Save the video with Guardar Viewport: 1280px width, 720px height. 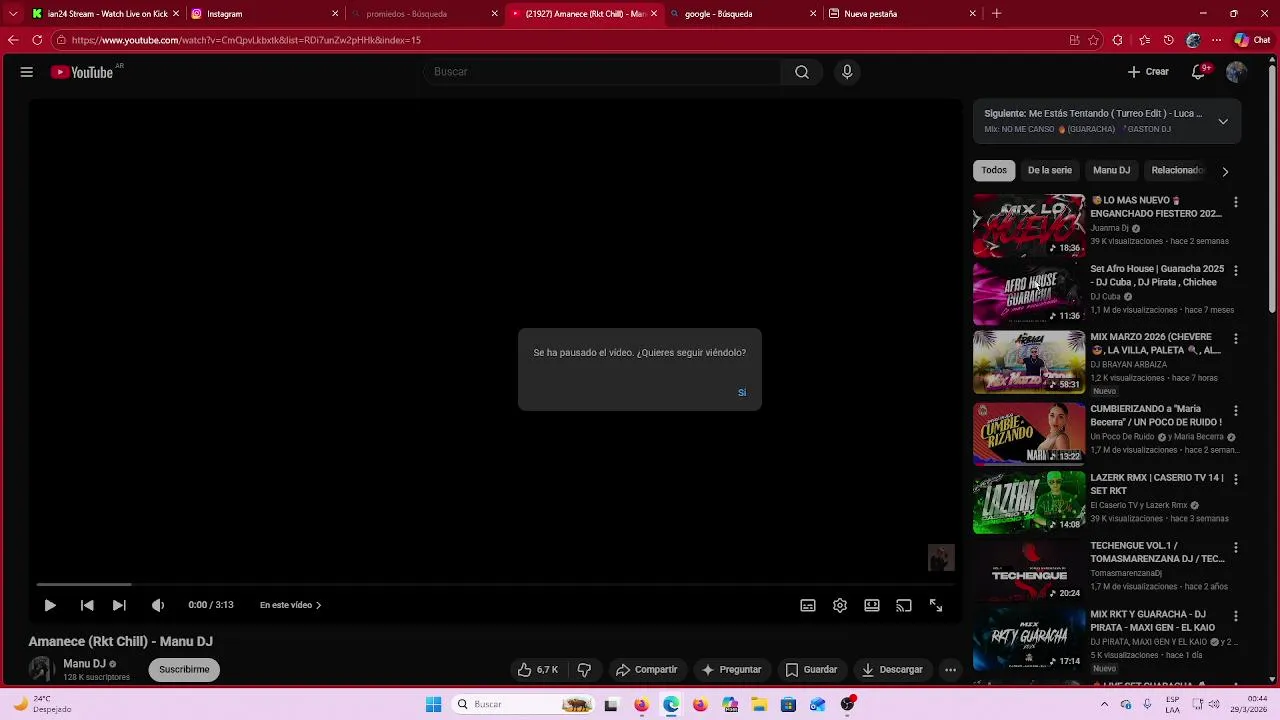tap(811, 670)
